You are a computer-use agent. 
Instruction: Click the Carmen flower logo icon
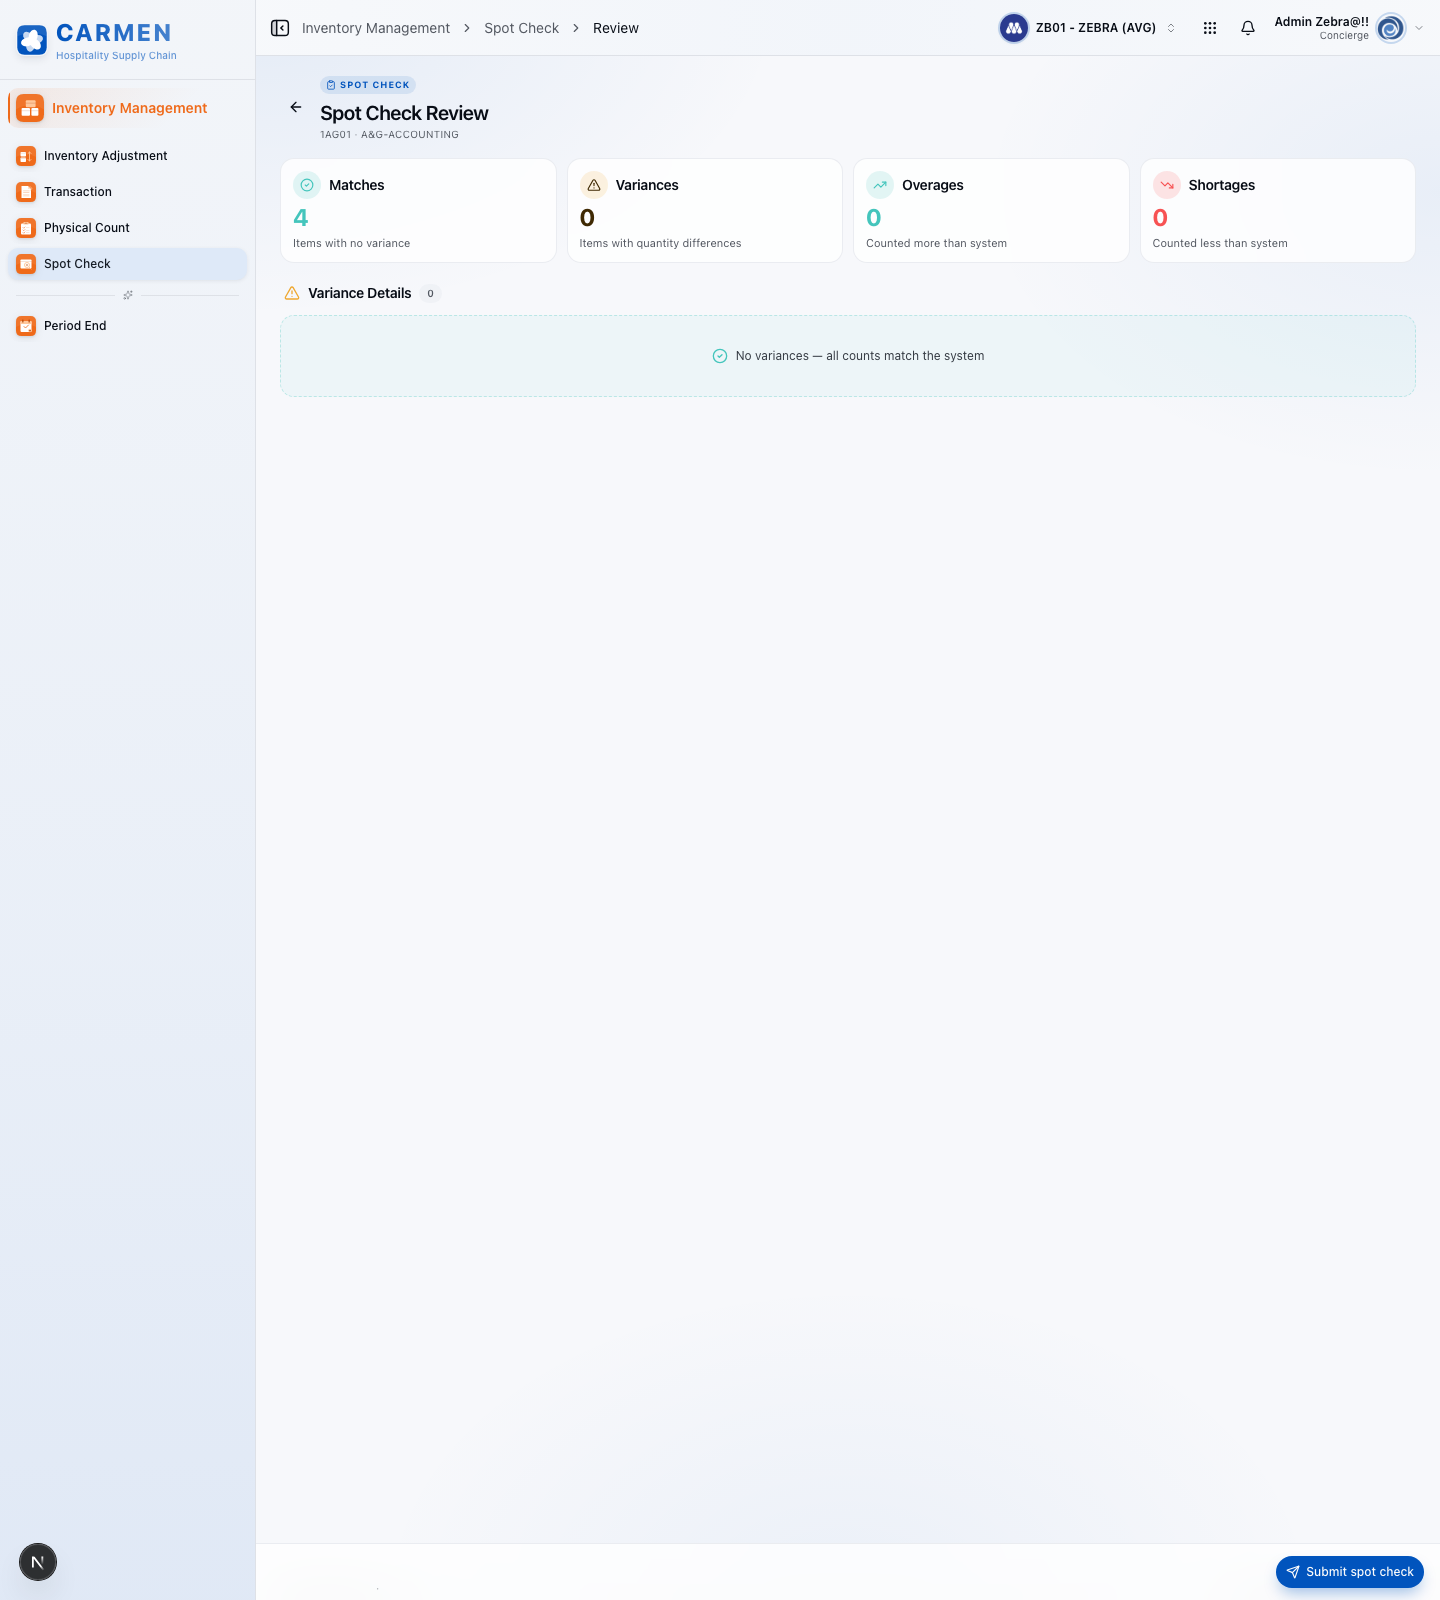32,40
